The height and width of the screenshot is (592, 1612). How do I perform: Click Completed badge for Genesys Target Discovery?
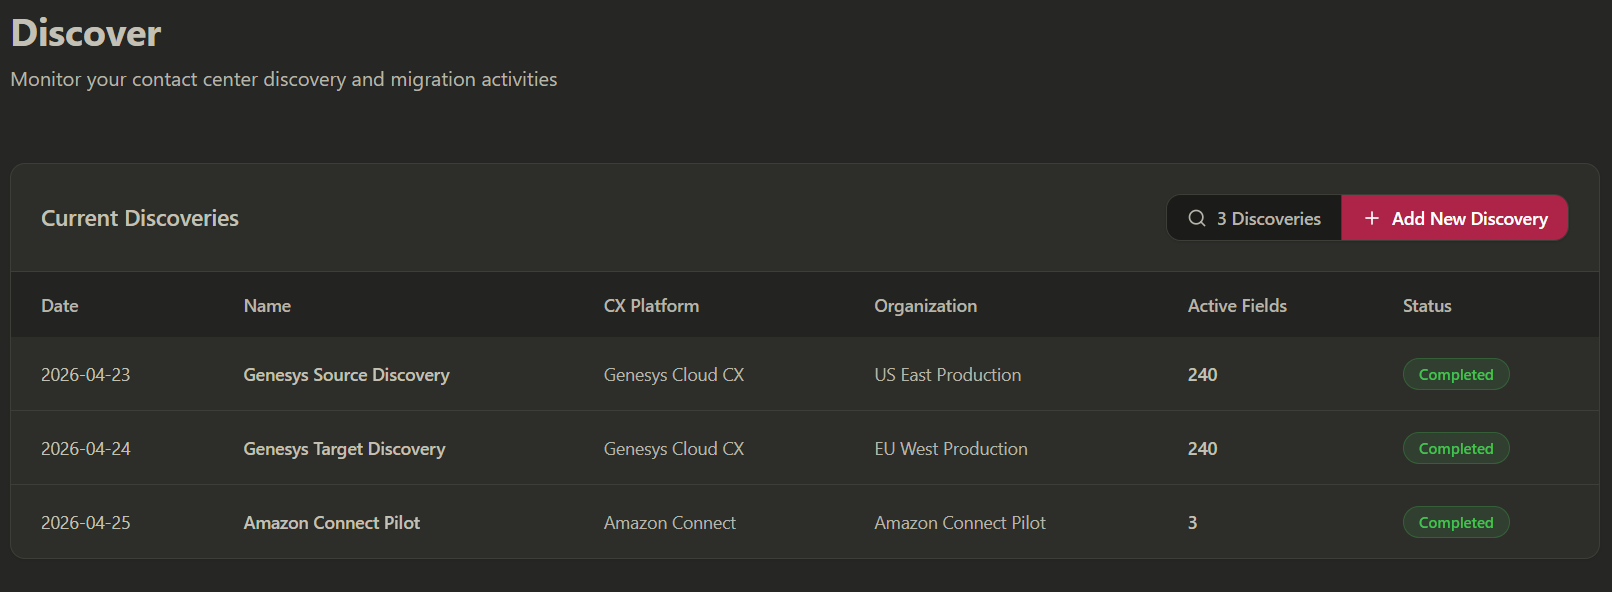click(1456, 448)
